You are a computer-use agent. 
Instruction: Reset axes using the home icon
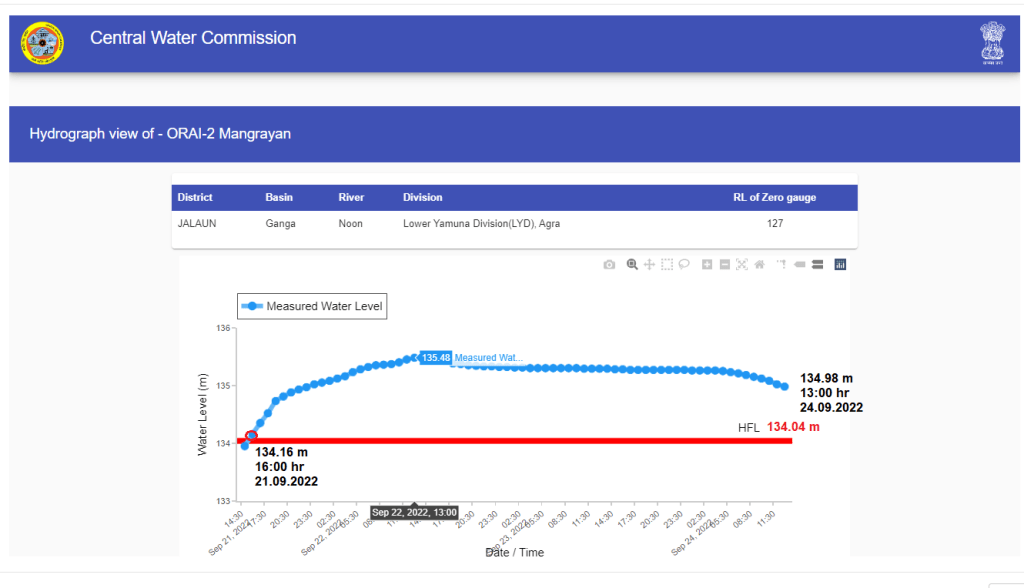tap(759, 265)
